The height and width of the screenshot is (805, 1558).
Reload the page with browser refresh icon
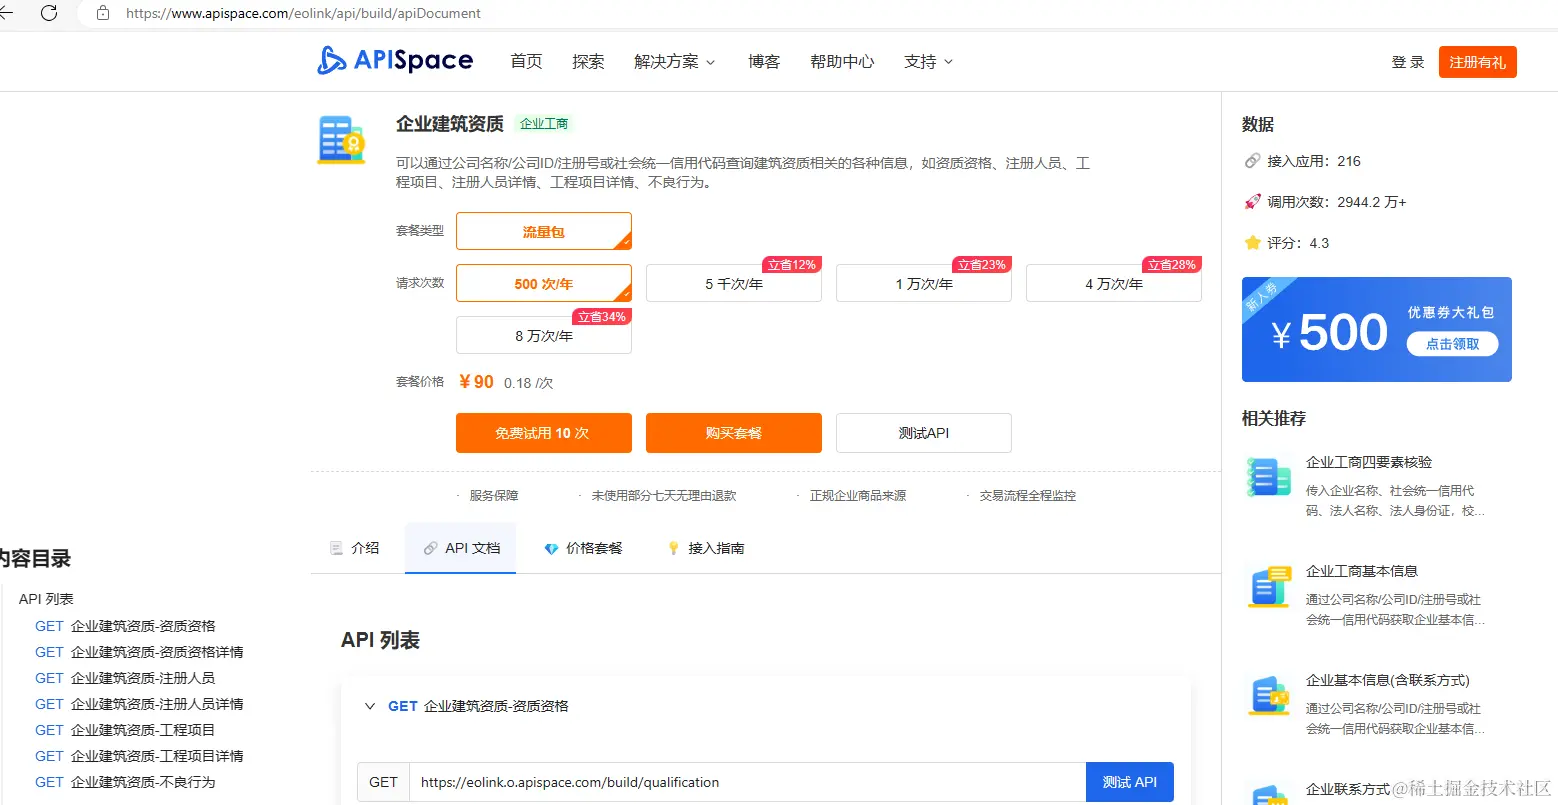pyautogui.click(x=48, y=13)
